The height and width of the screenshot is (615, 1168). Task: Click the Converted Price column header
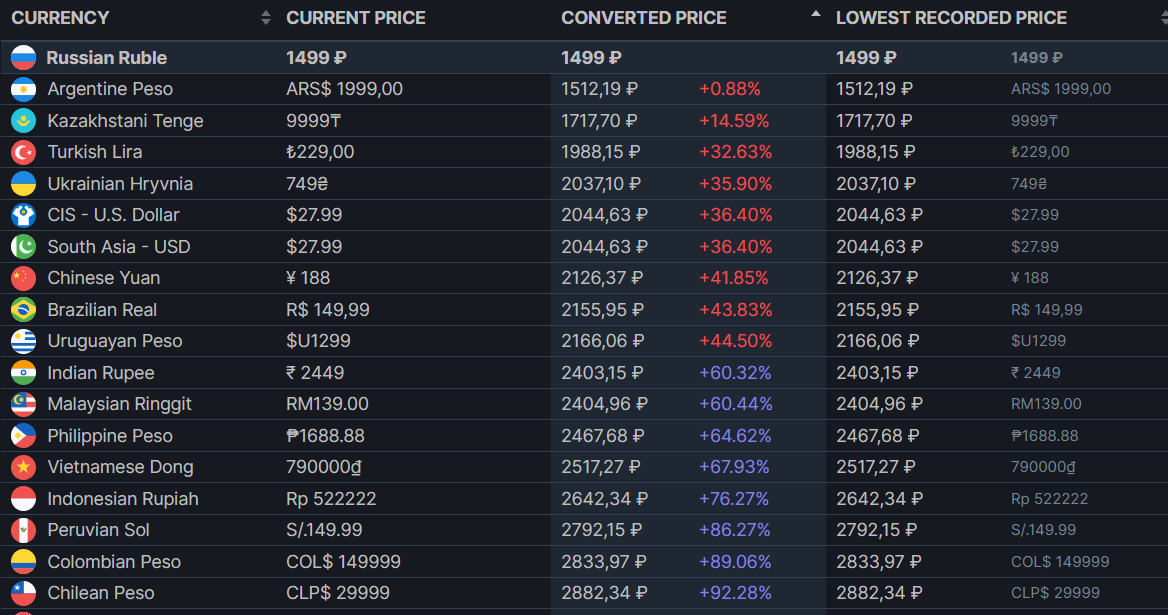(x=644, y=18)
